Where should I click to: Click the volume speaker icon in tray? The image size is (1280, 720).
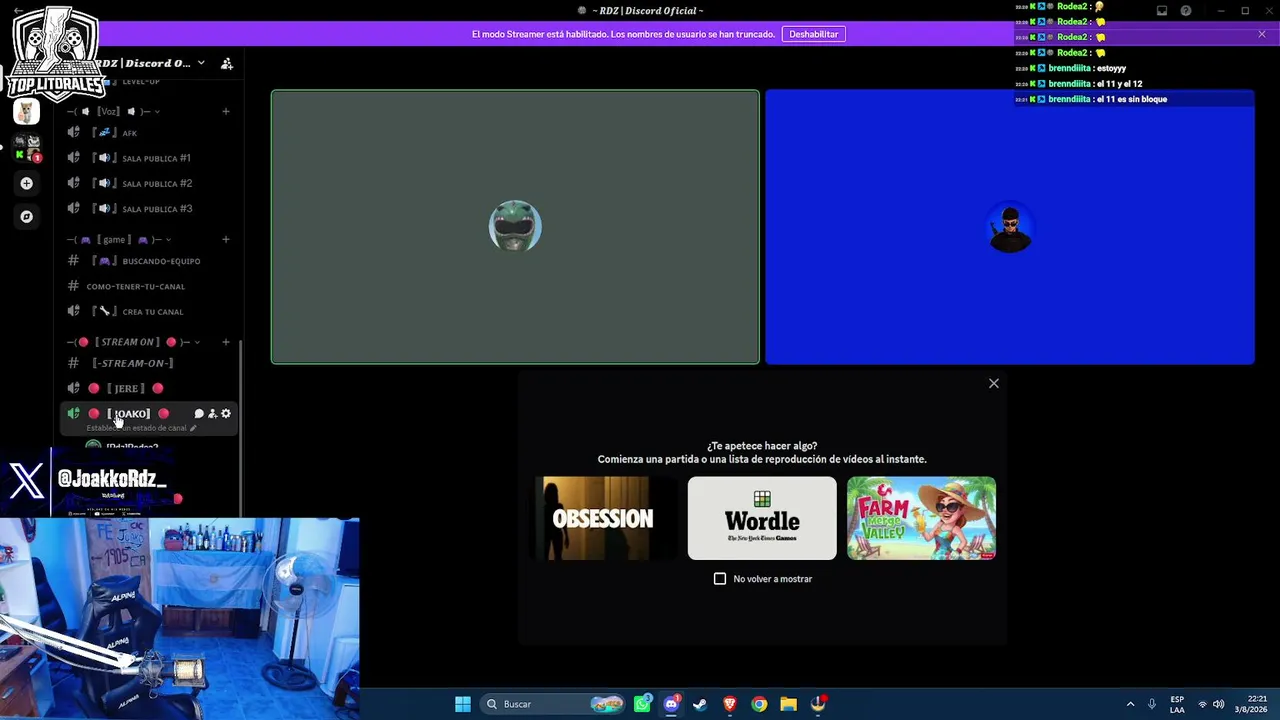(x=1218, y=704)
